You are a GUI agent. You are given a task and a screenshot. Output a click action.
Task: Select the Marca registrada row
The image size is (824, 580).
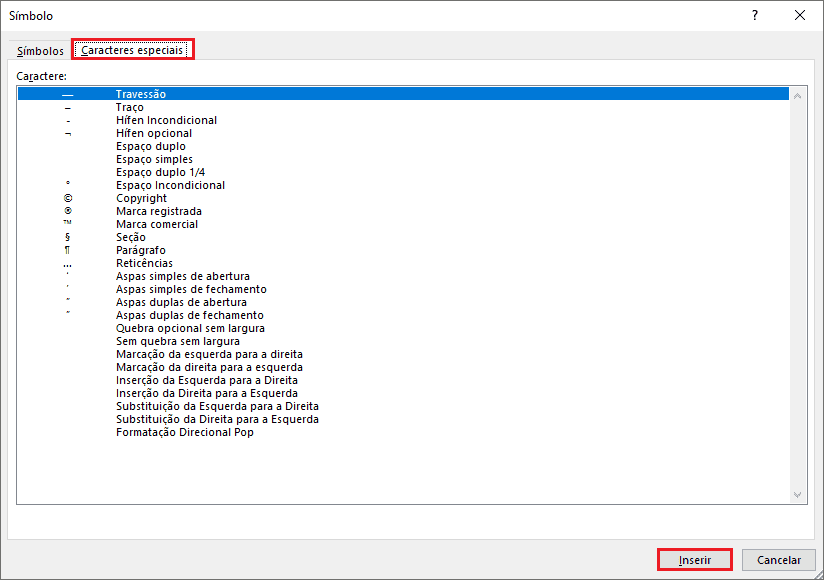(403, 211)
